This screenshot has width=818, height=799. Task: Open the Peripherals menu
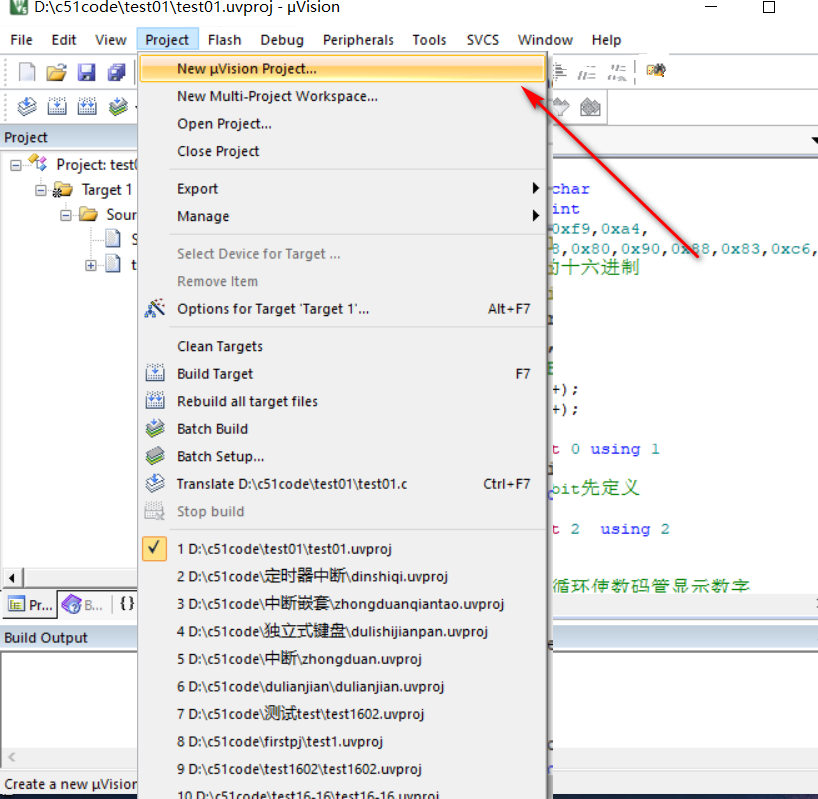[x=358, y=40]
